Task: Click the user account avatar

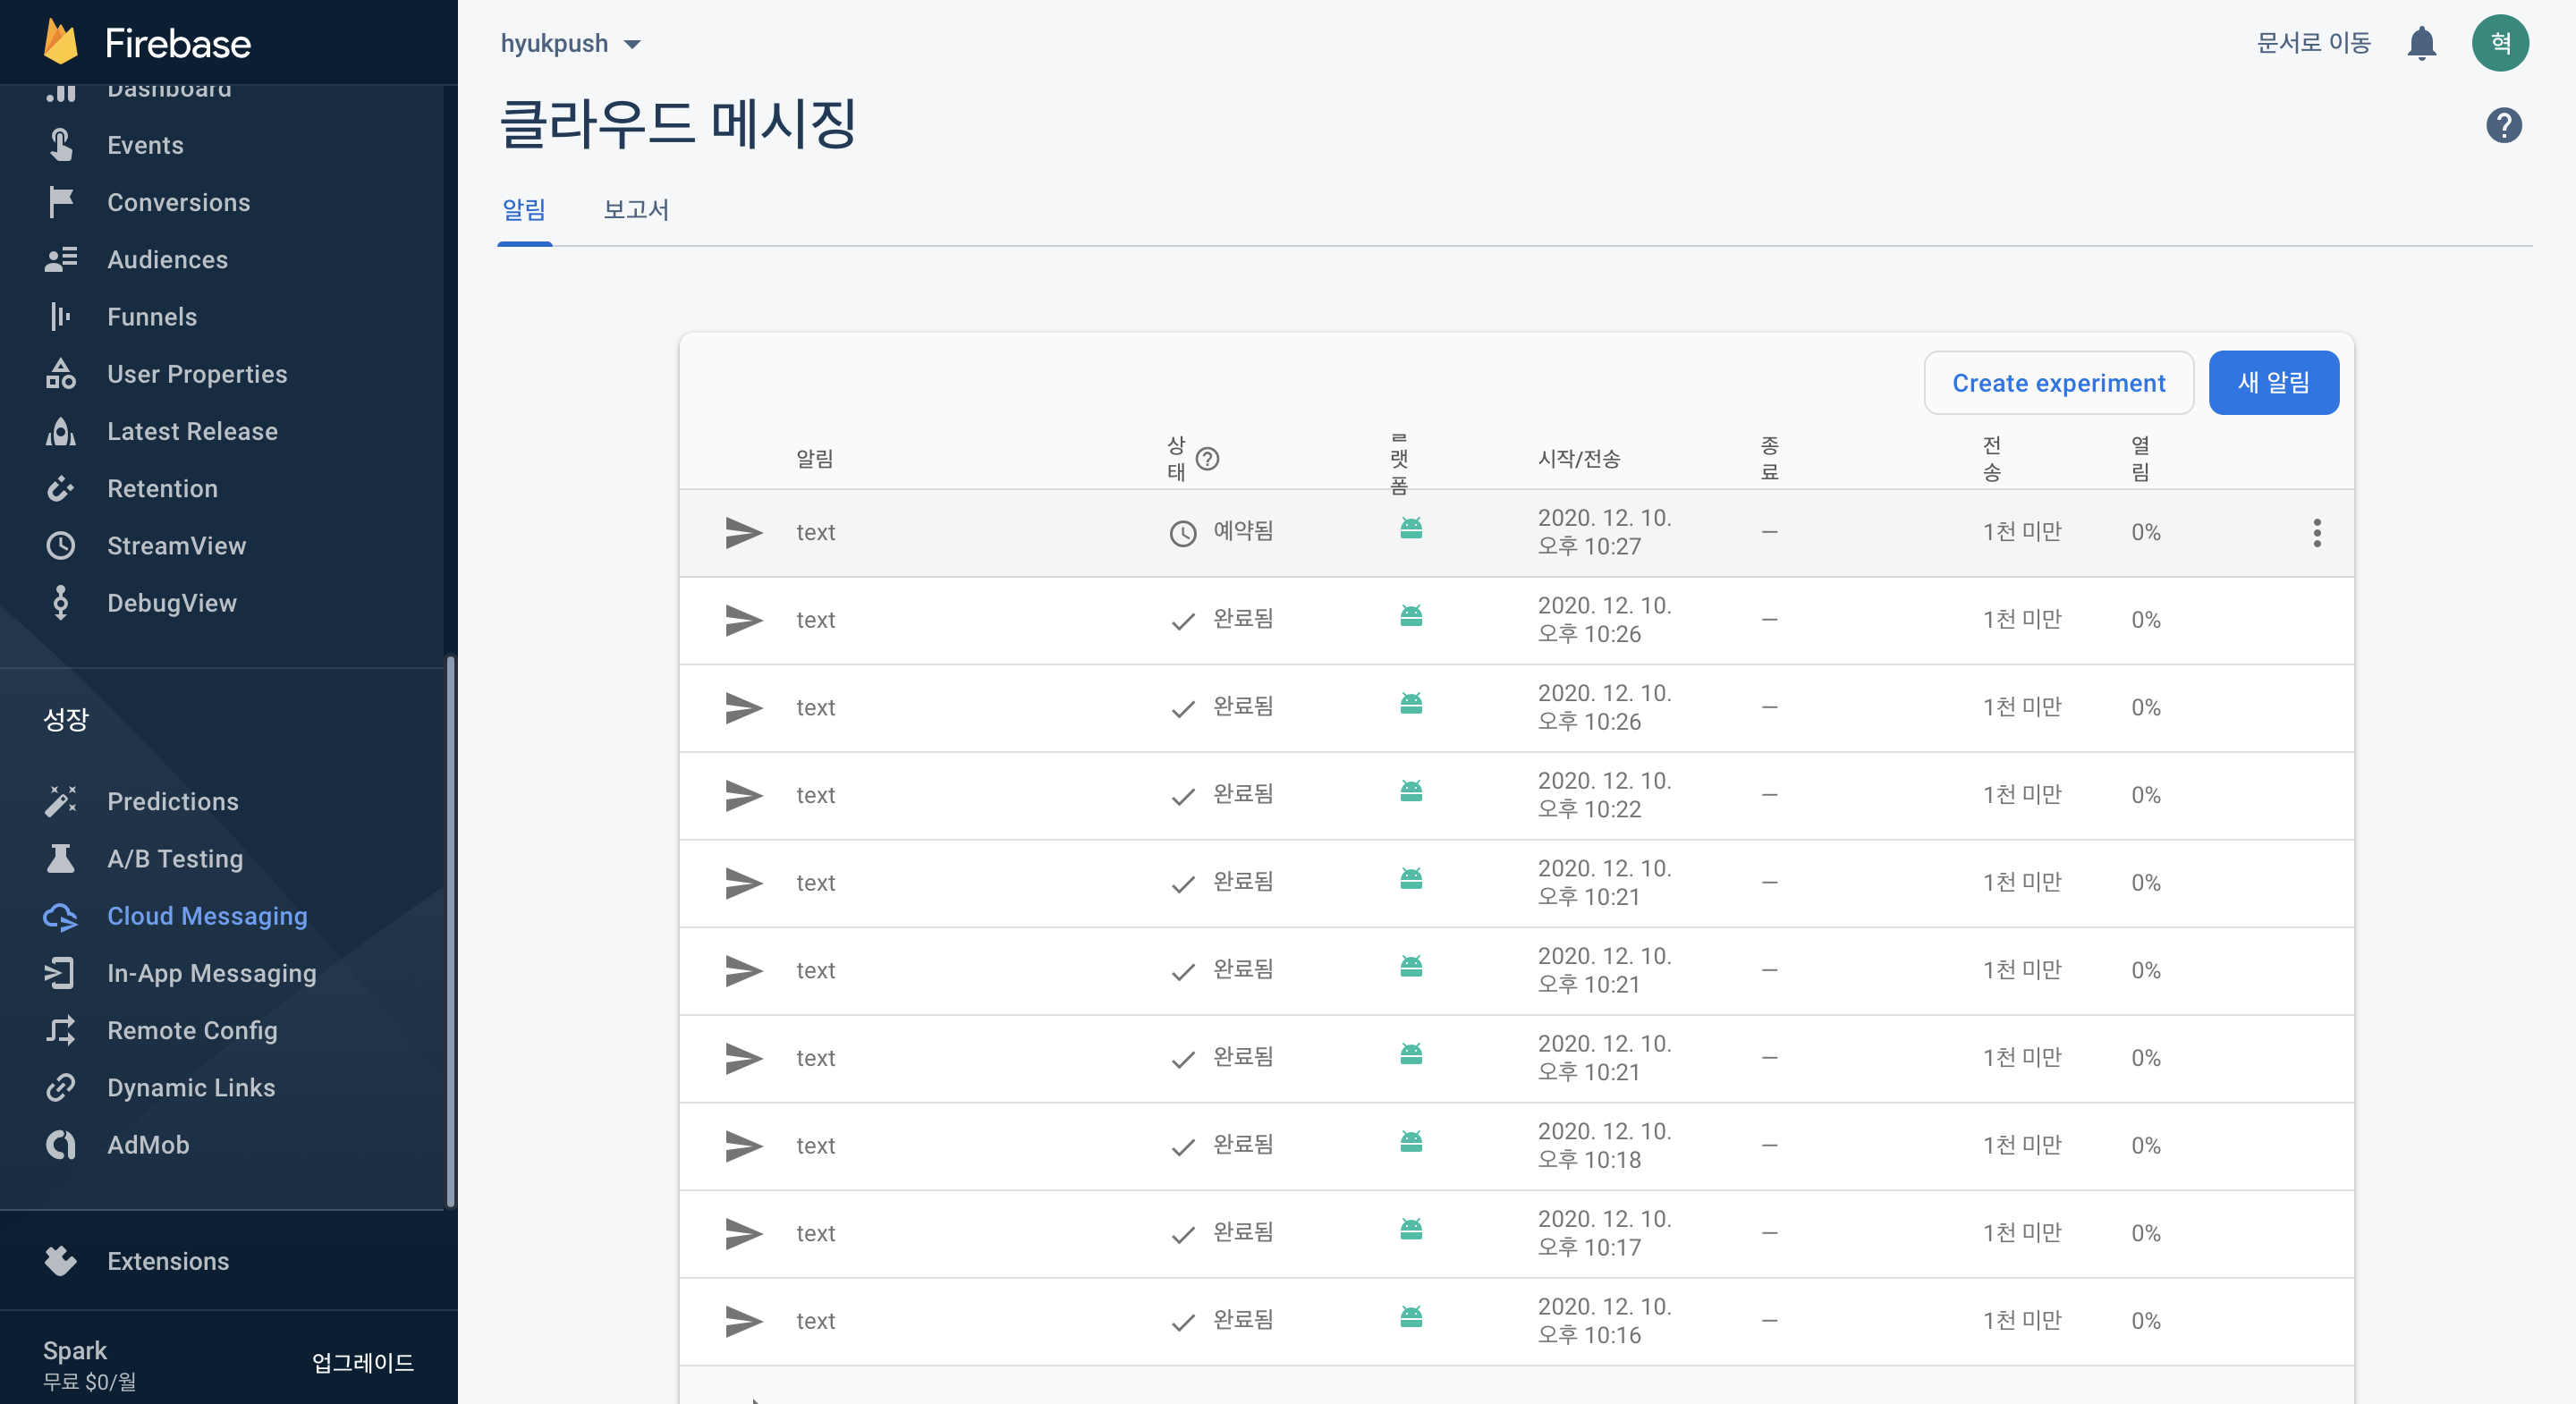Action: pyautogui.click(x=2500, y=43)
